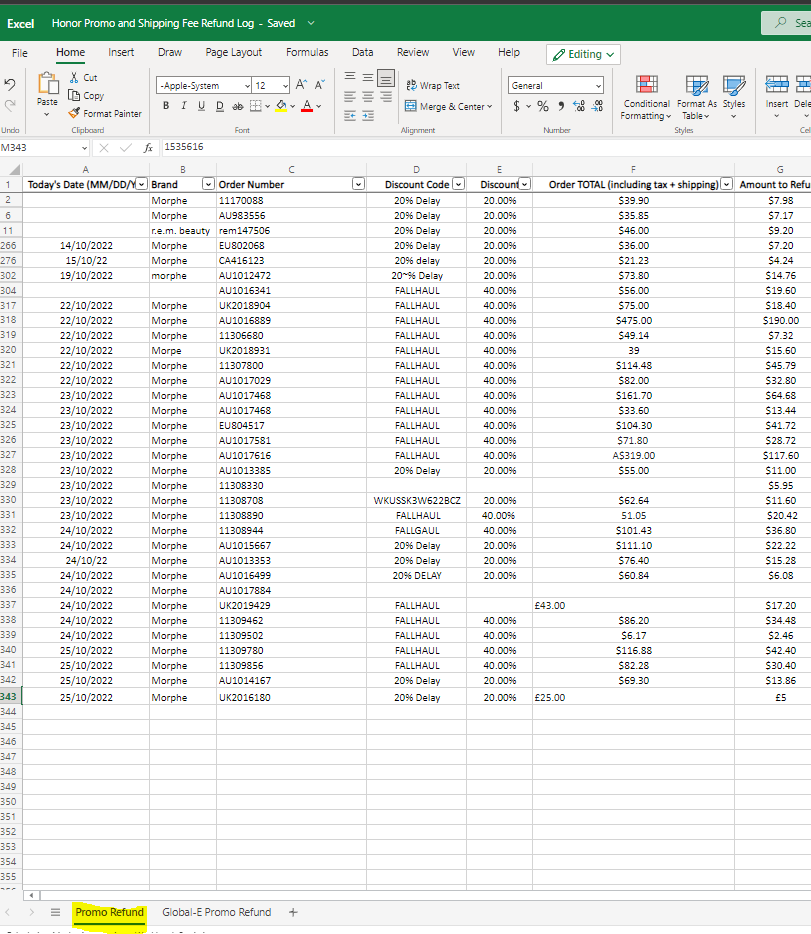
Task: Click the formula bar showing 1535616
Action: coord(485,147)
